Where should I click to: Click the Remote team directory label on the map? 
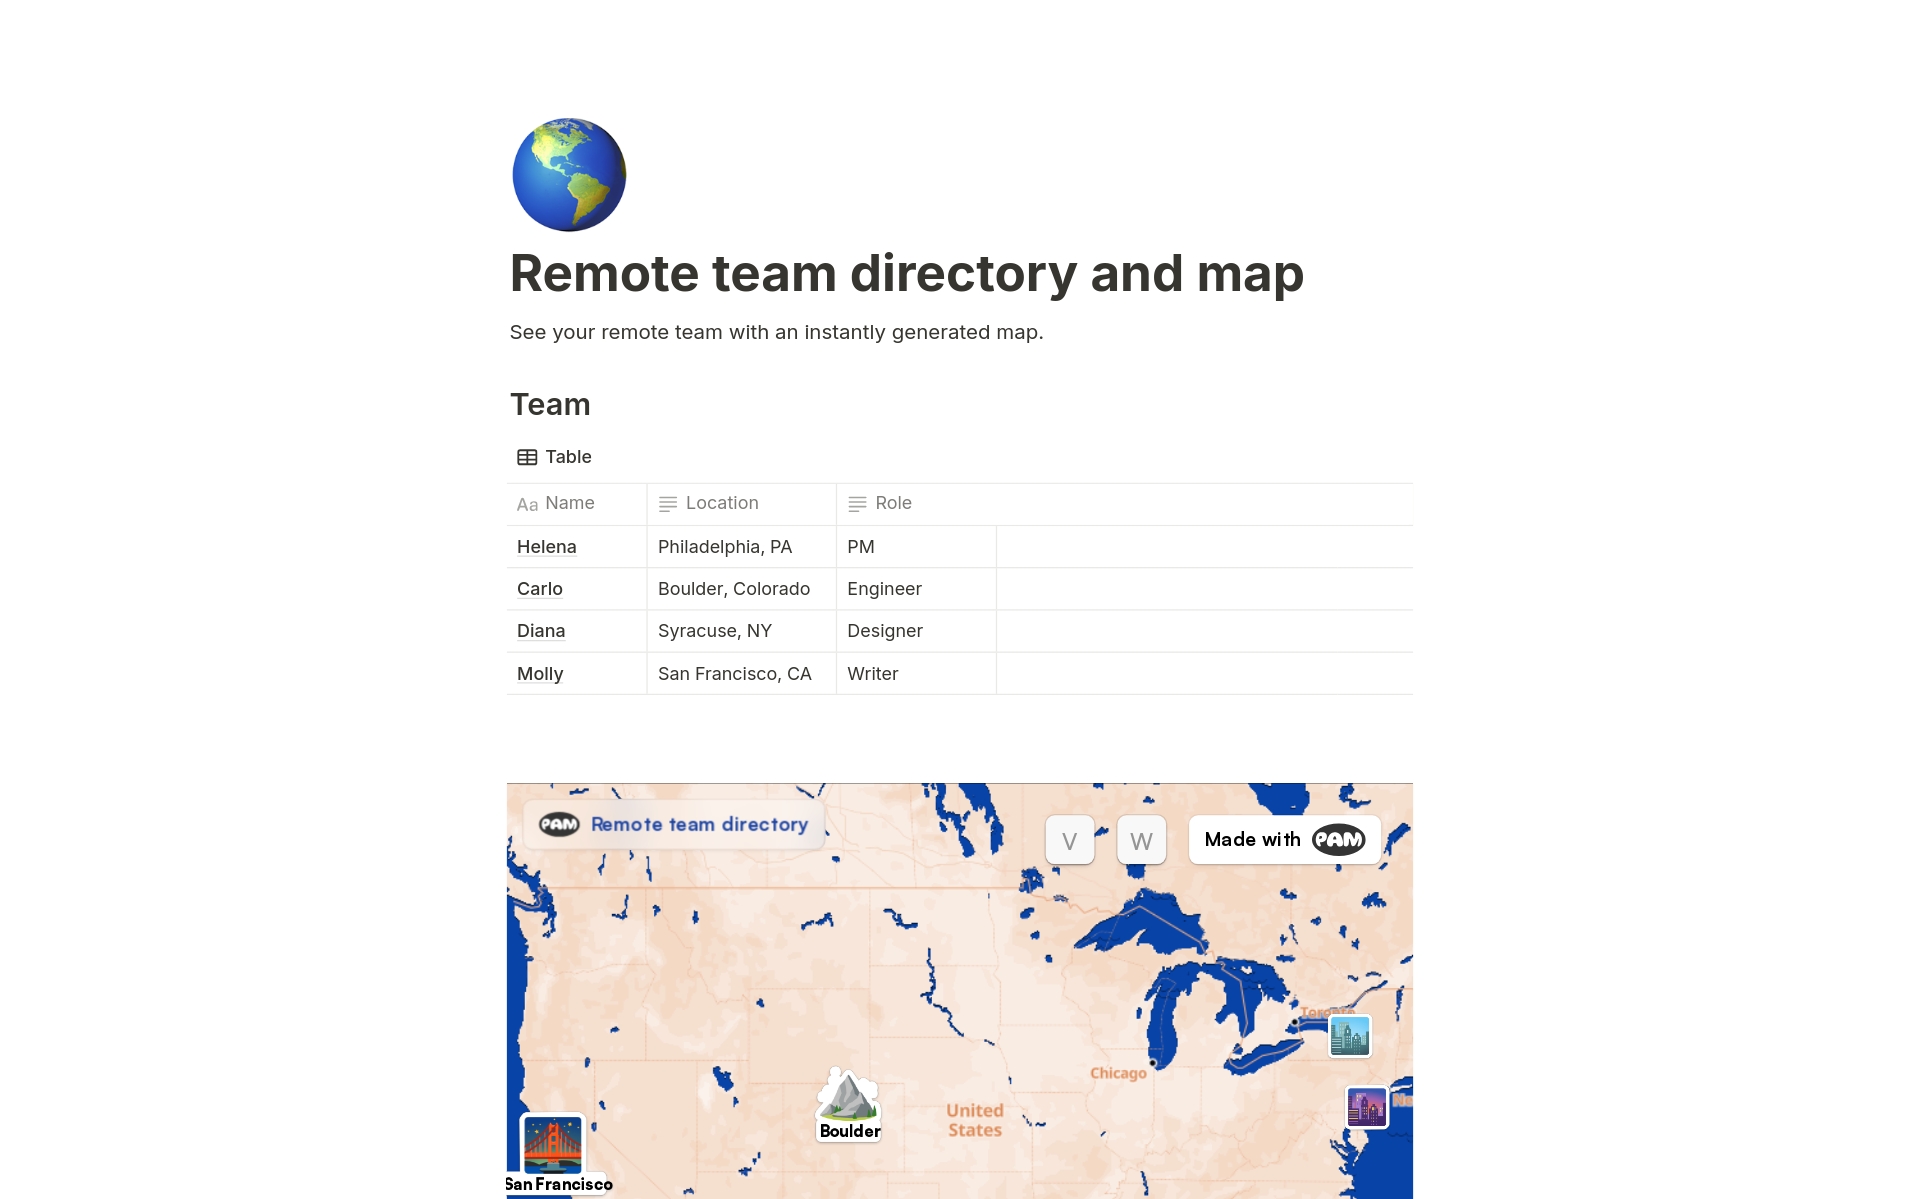699,824
